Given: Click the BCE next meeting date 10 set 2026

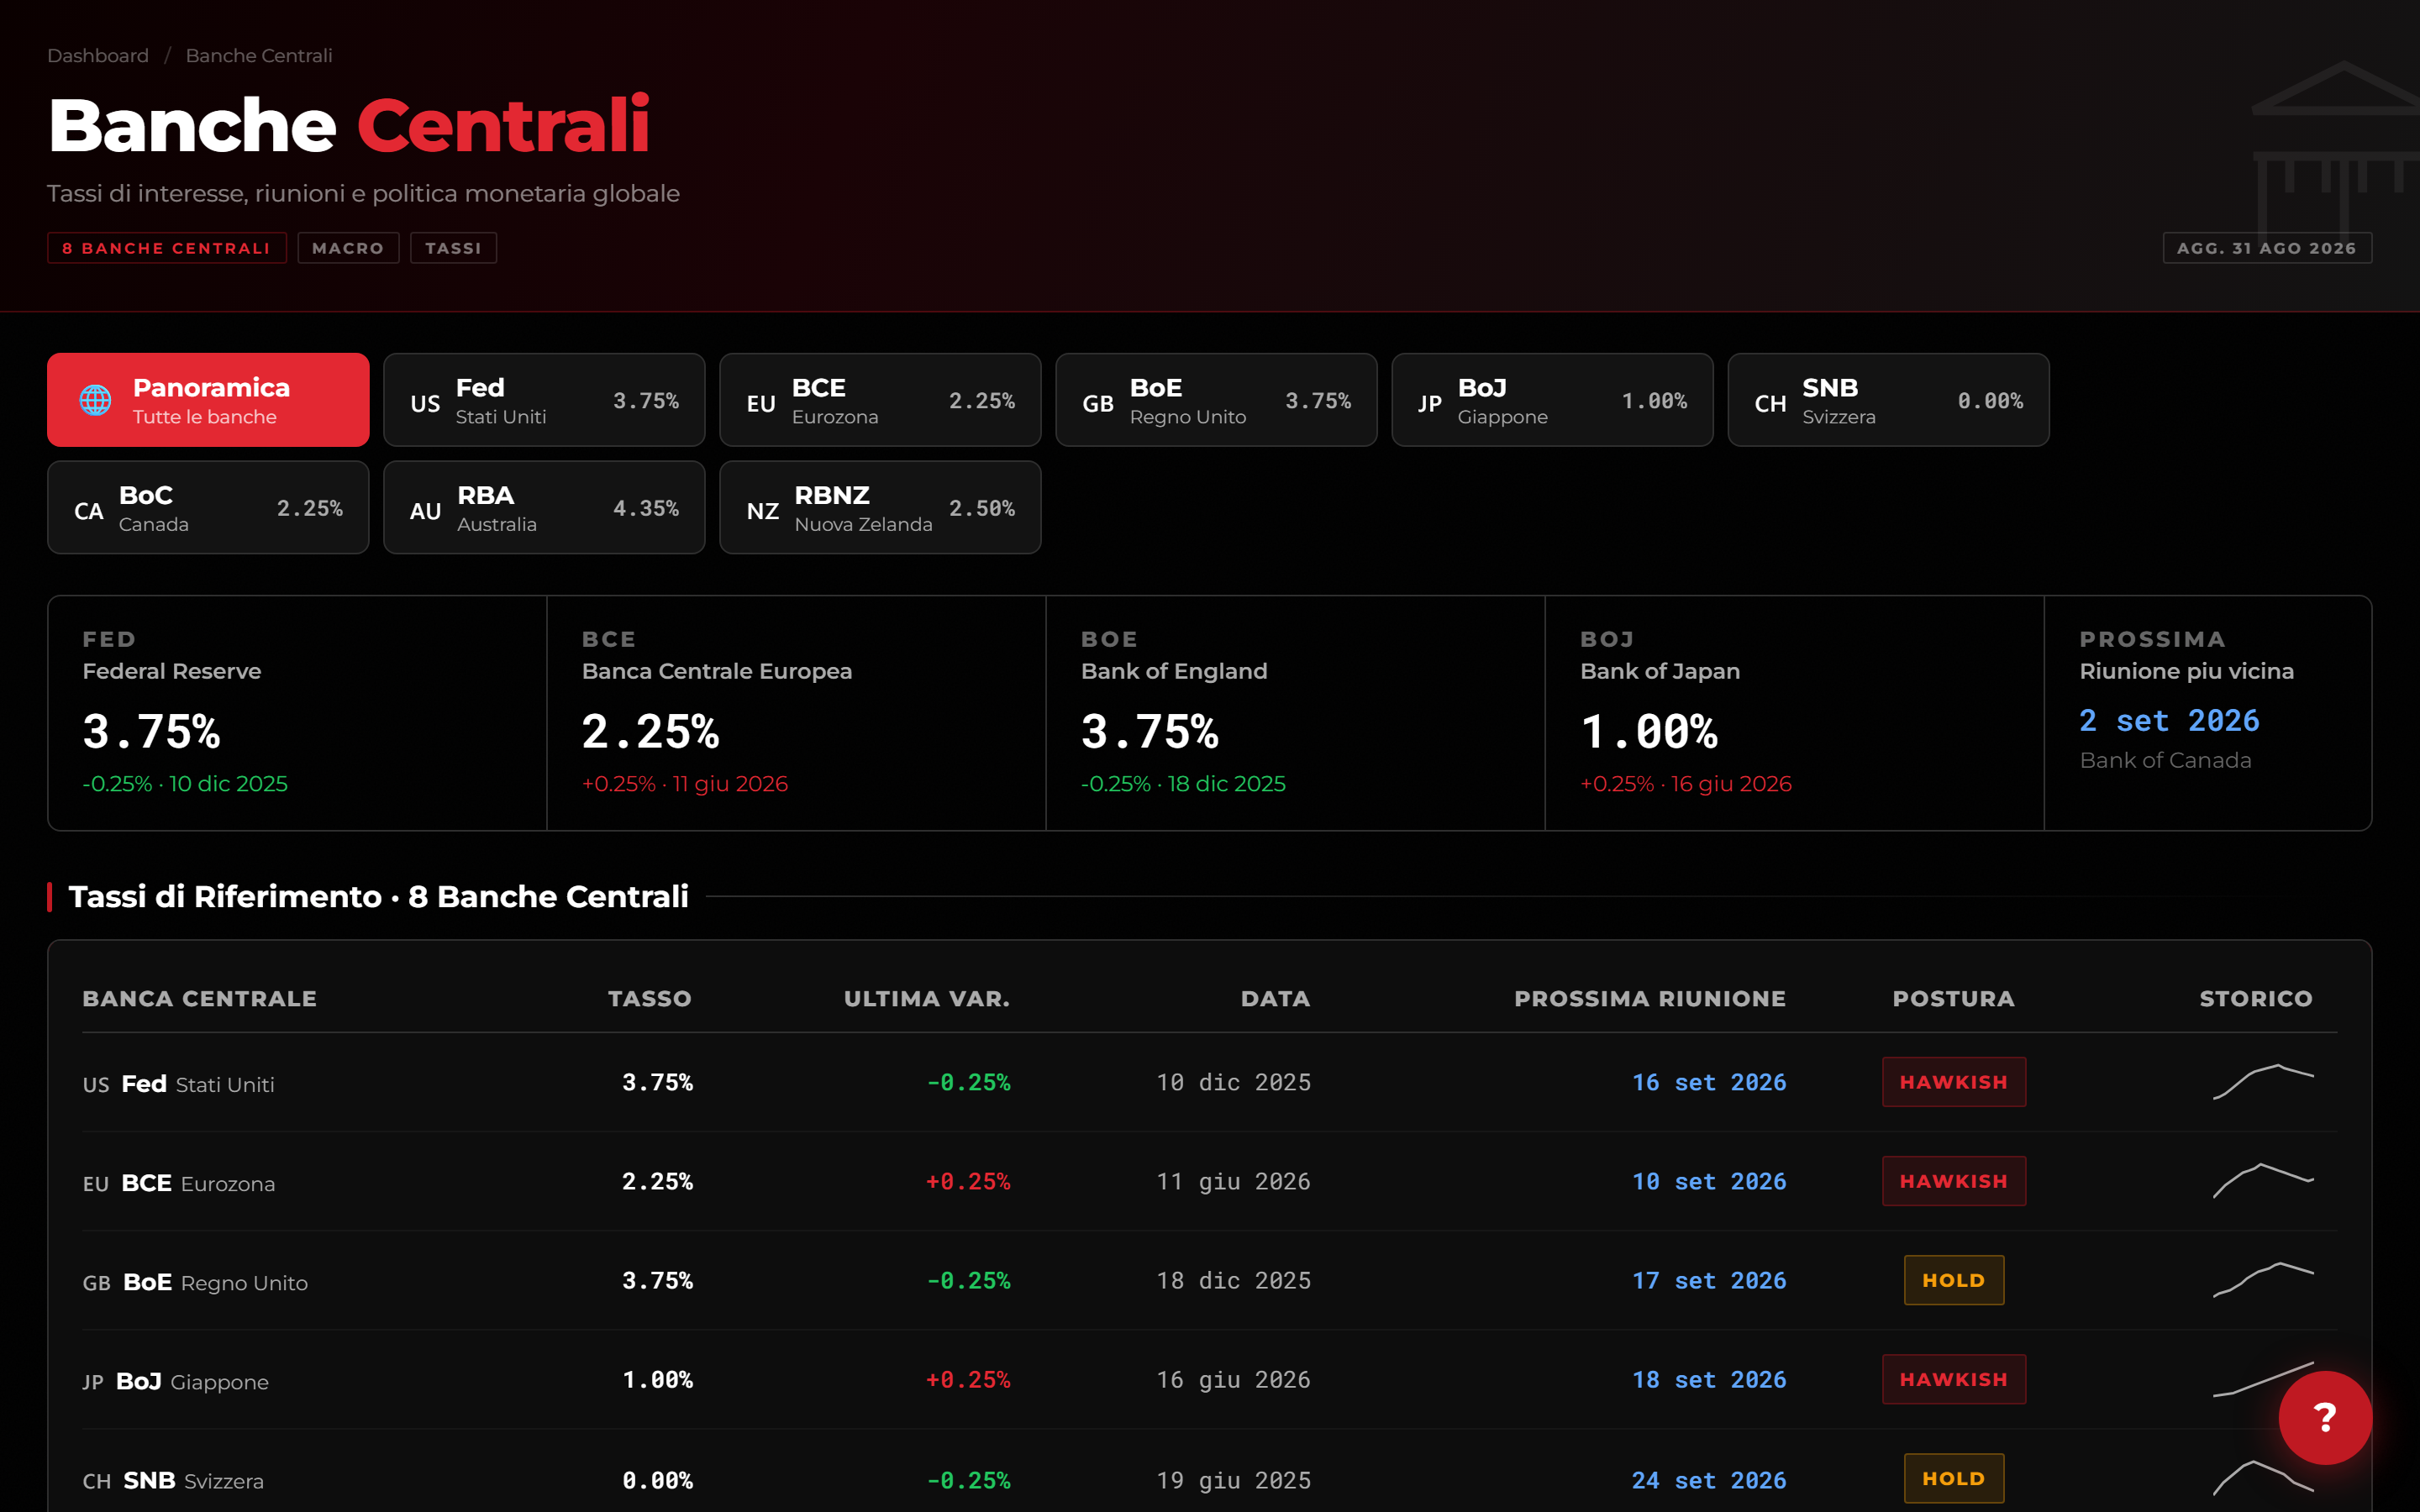Looking at the screenshot, I should pyautogui.click(x=1709, y=1181).
